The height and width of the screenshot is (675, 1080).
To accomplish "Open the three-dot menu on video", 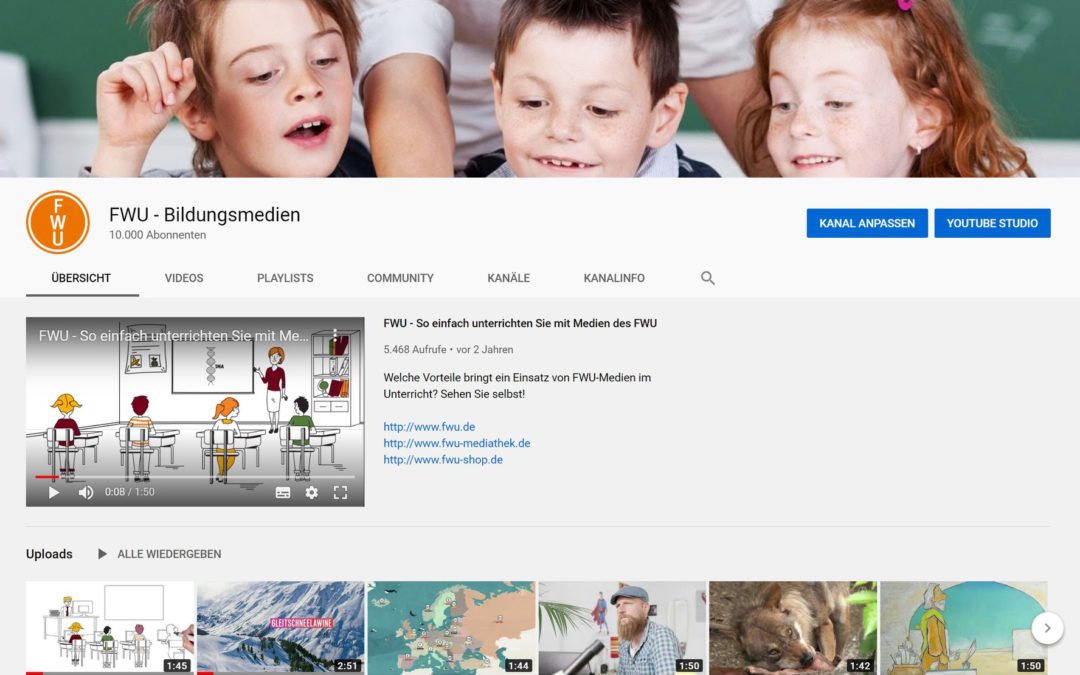I will click(335, 336).
